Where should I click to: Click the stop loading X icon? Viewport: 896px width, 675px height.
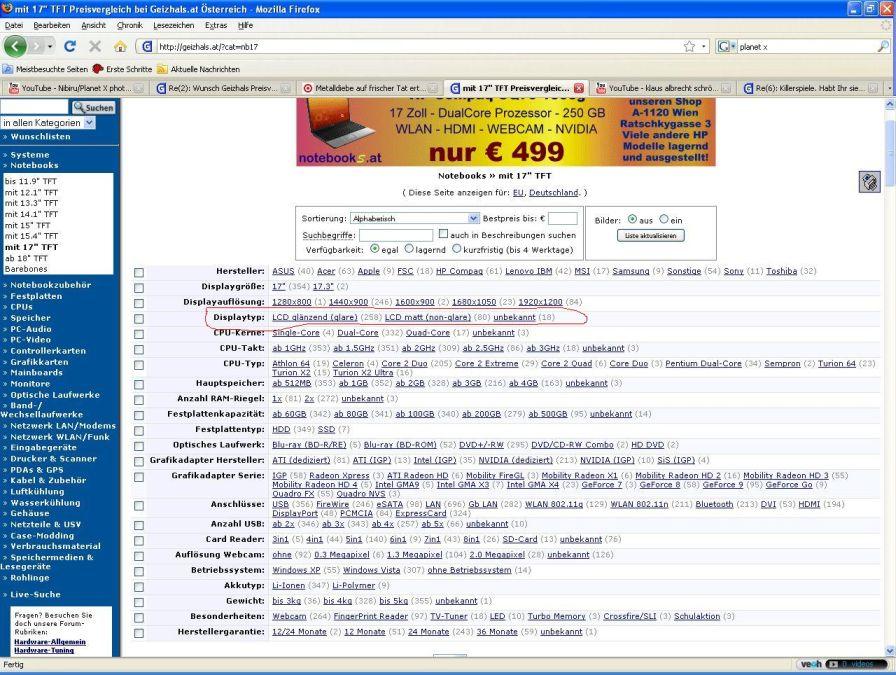pos(95,46)
